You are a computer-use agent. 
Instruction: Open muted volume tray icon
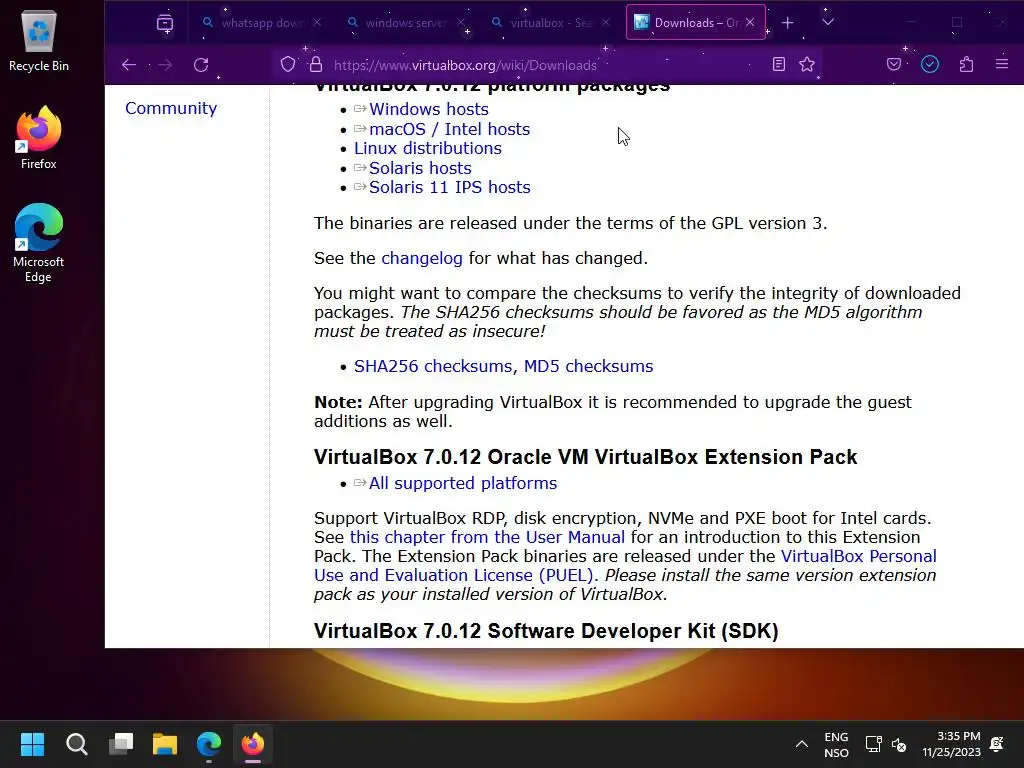click(899, 744)
